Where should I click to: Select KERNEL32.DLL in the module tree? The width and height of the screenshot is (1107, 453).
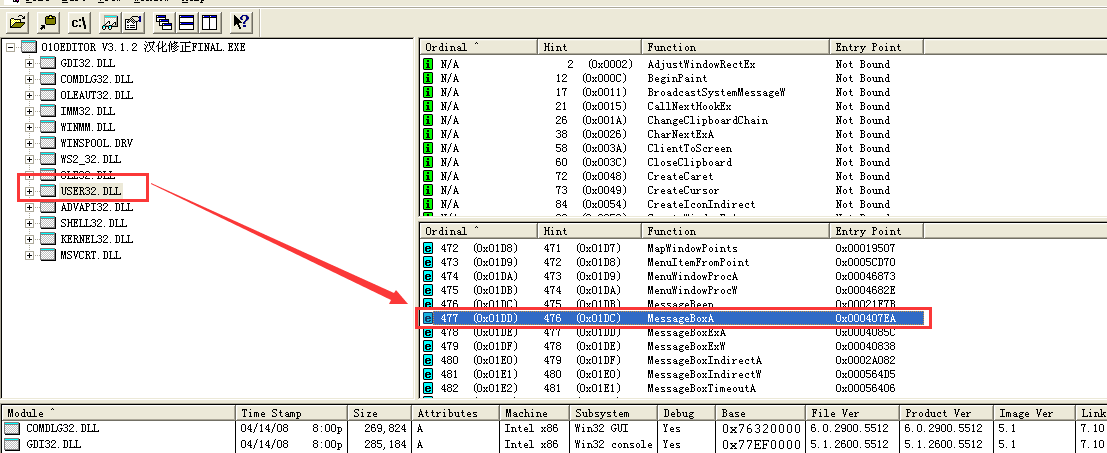[x=95, y=239]
